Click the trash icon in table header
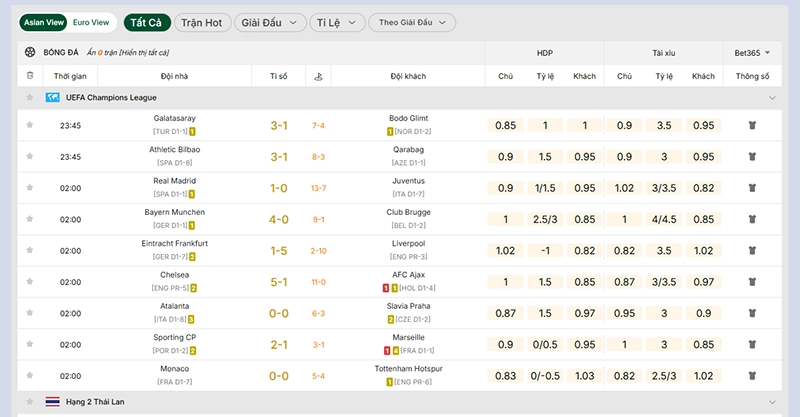The width and height of the screenshot is (800, 417). pos(30,76)
